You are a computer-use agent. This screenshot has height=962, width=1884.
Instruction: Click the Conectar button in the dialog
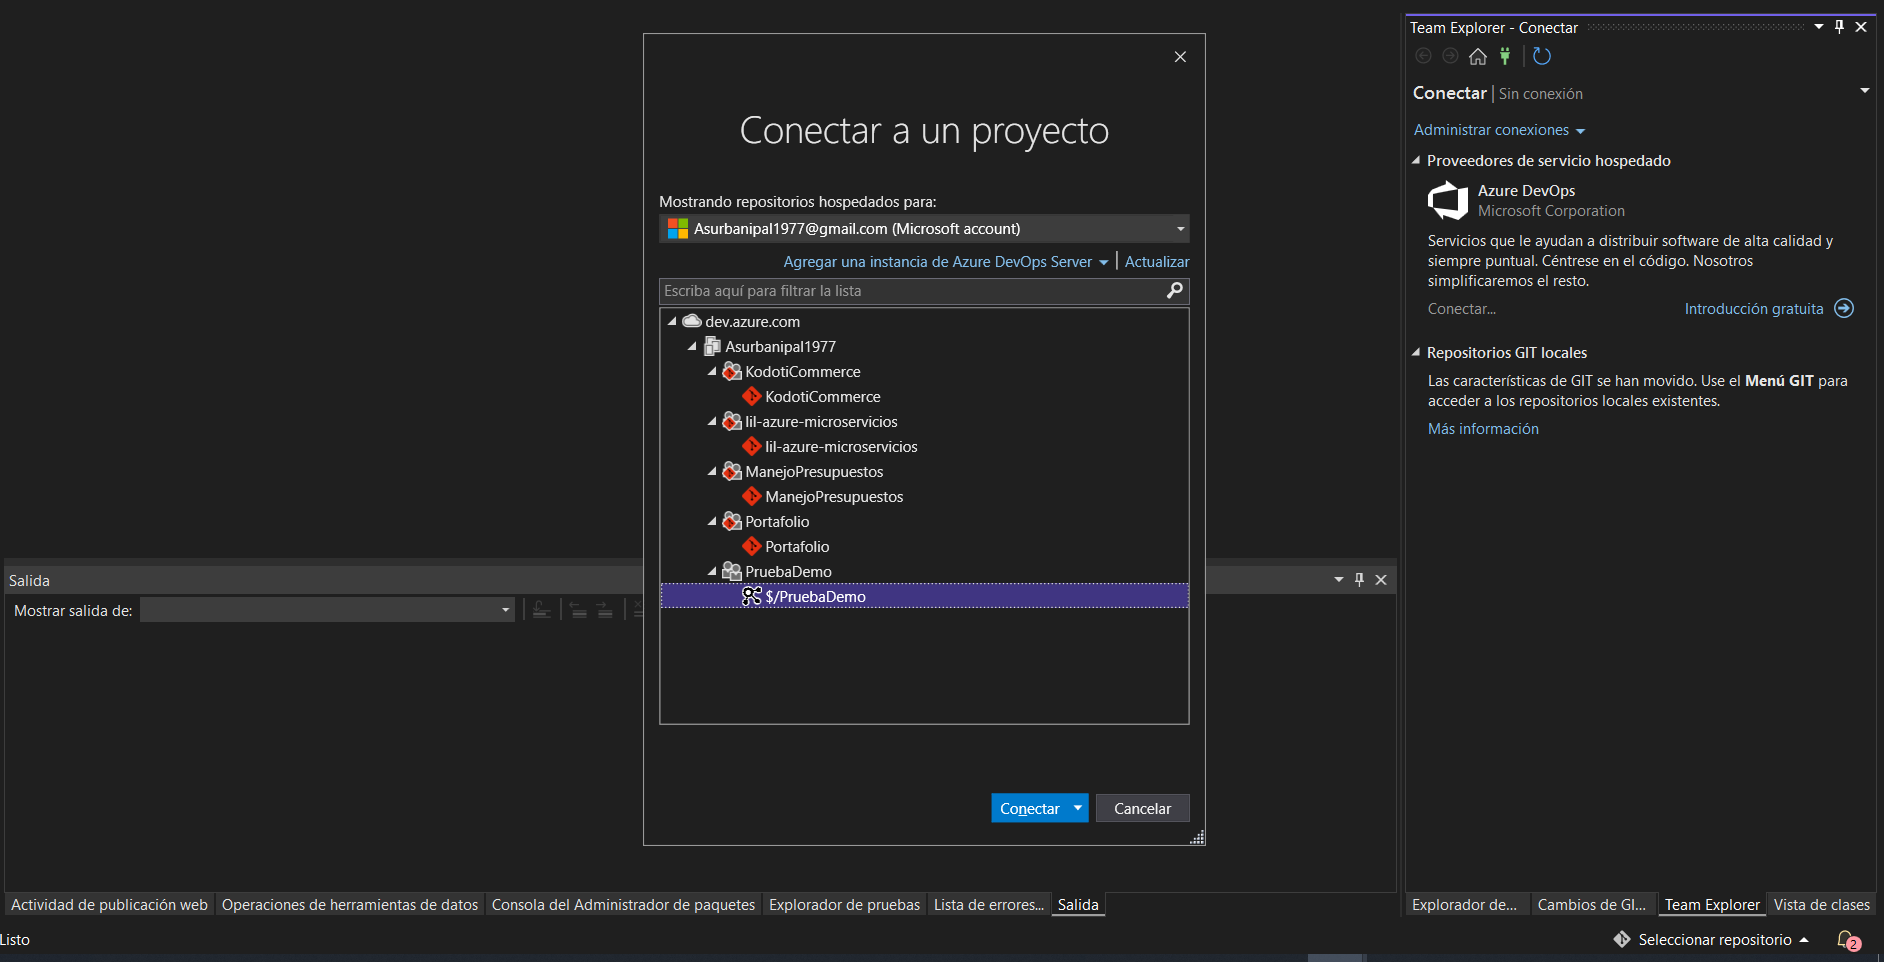[x=1031, y=808]
